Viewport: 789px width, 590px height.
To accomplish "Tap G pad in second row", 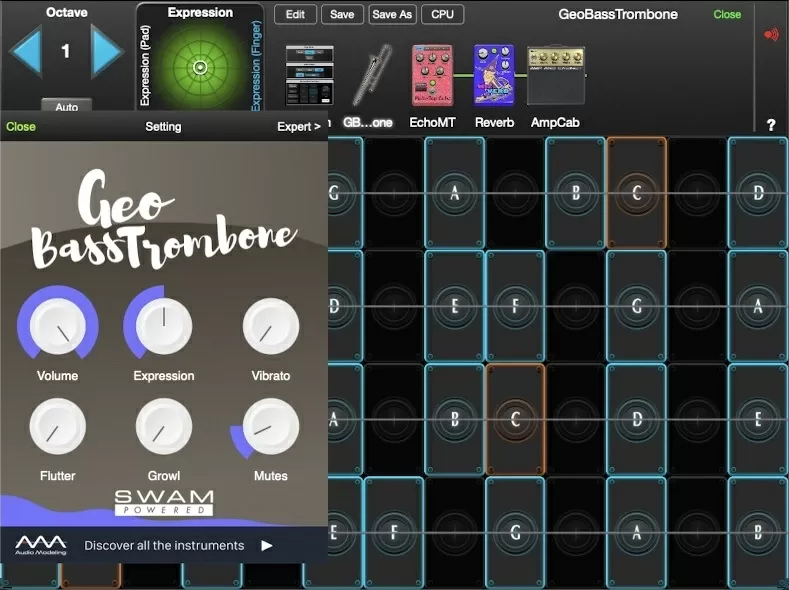I will click(637, 306).
